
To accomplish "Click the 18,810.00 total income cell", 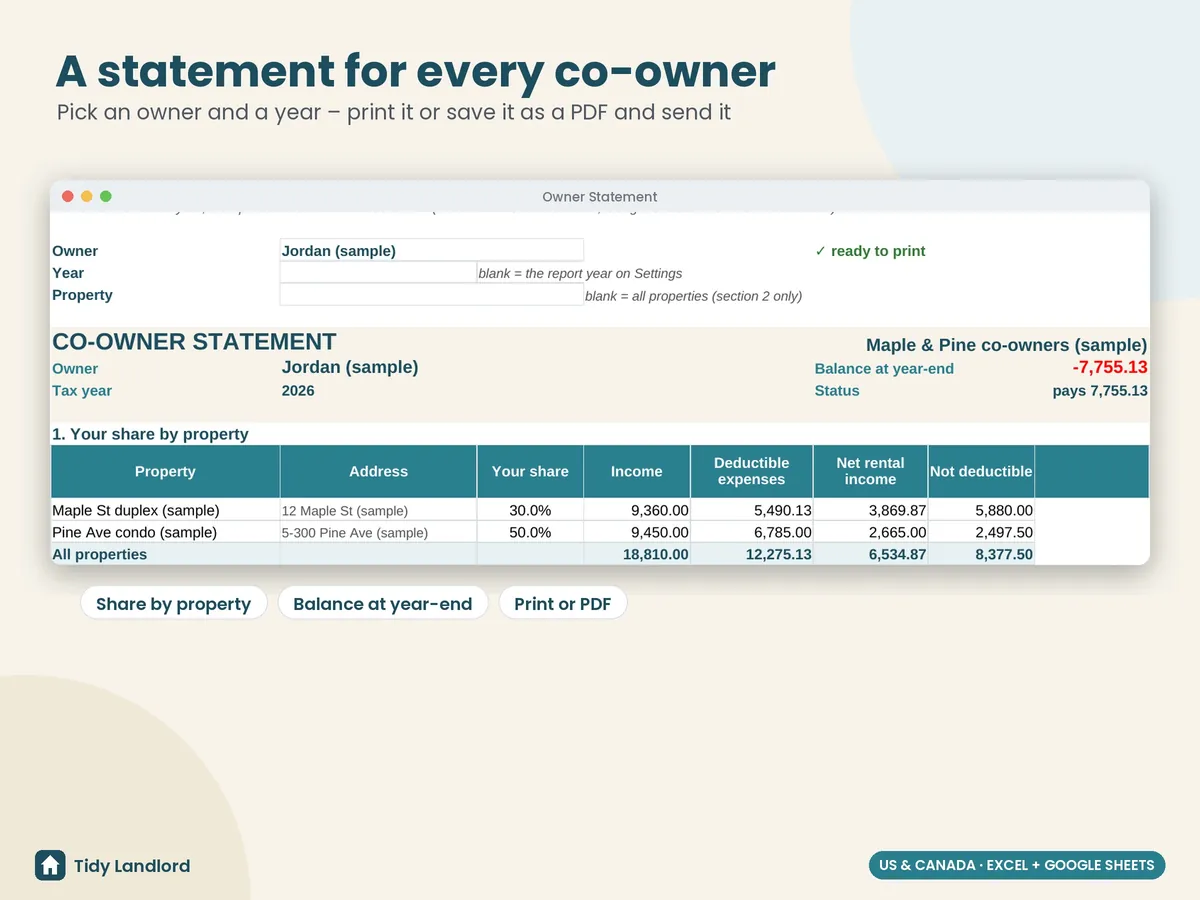I will point(637,554).
